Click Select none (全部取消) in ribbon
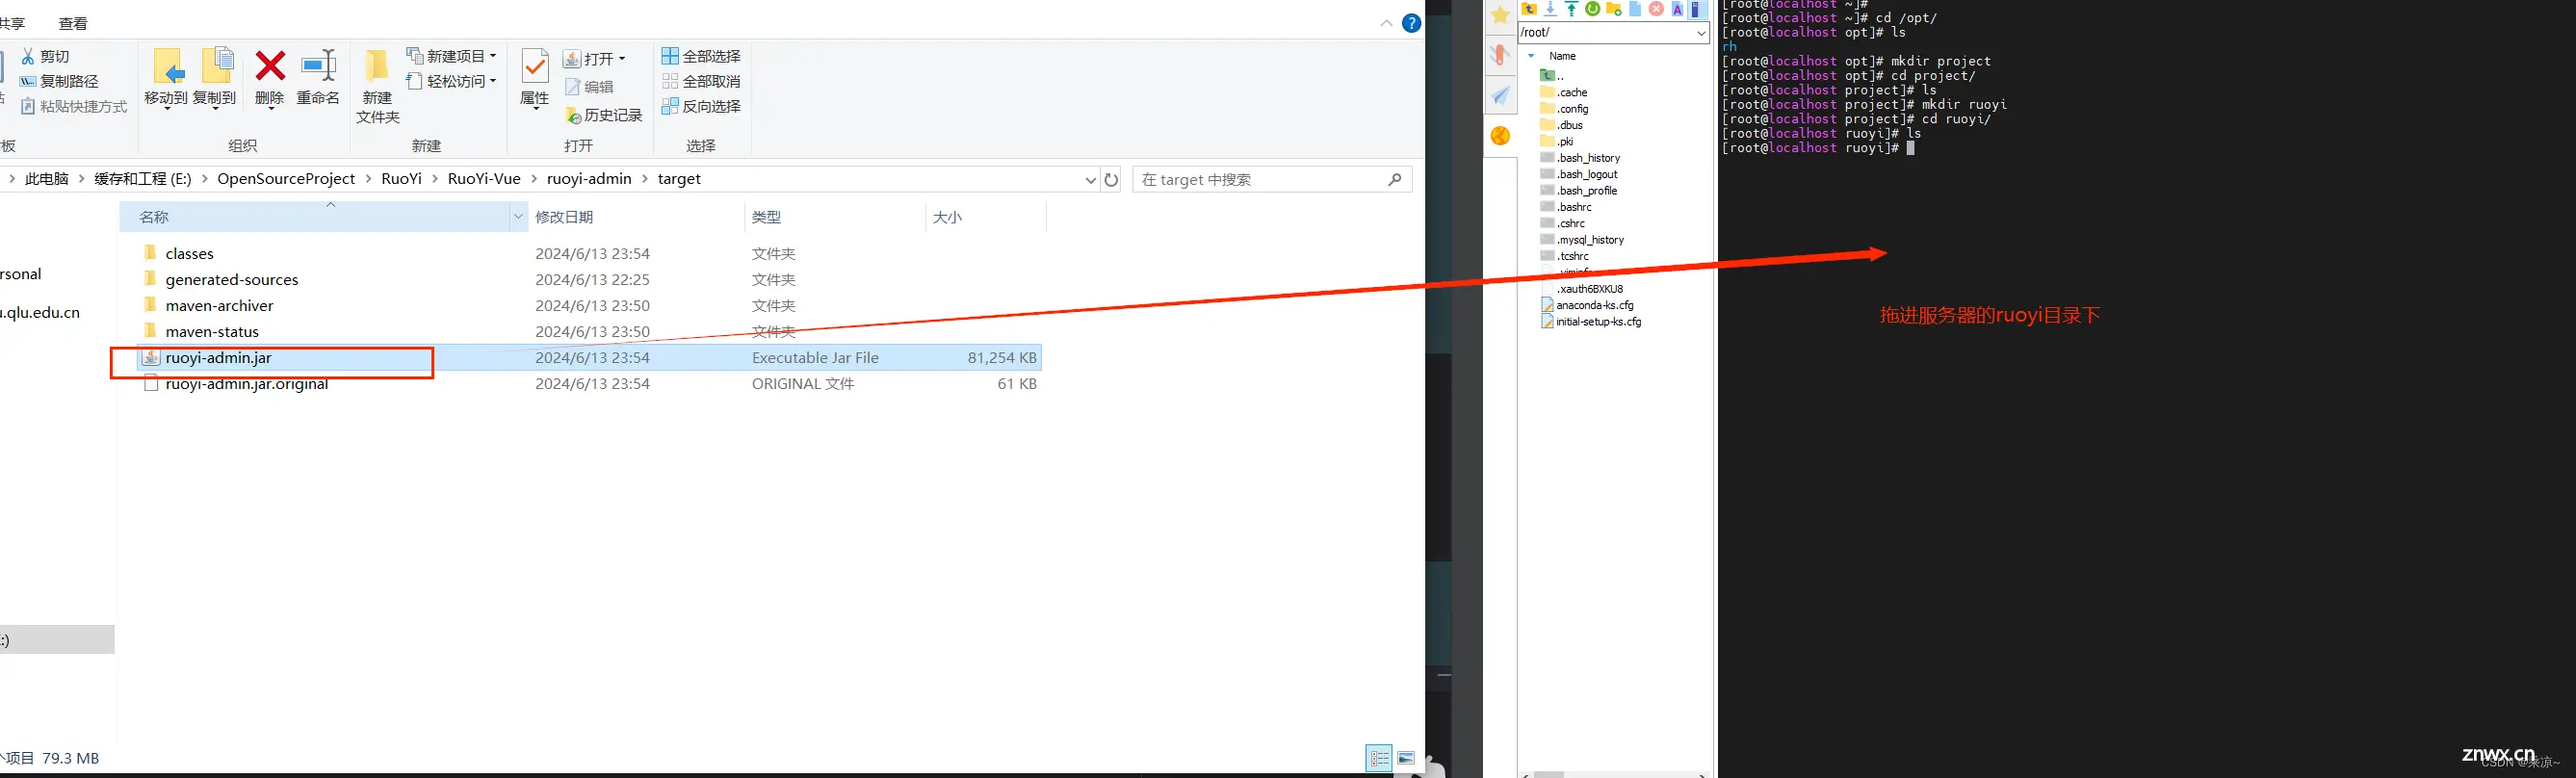2576x778 pixels. click(701, 82)
